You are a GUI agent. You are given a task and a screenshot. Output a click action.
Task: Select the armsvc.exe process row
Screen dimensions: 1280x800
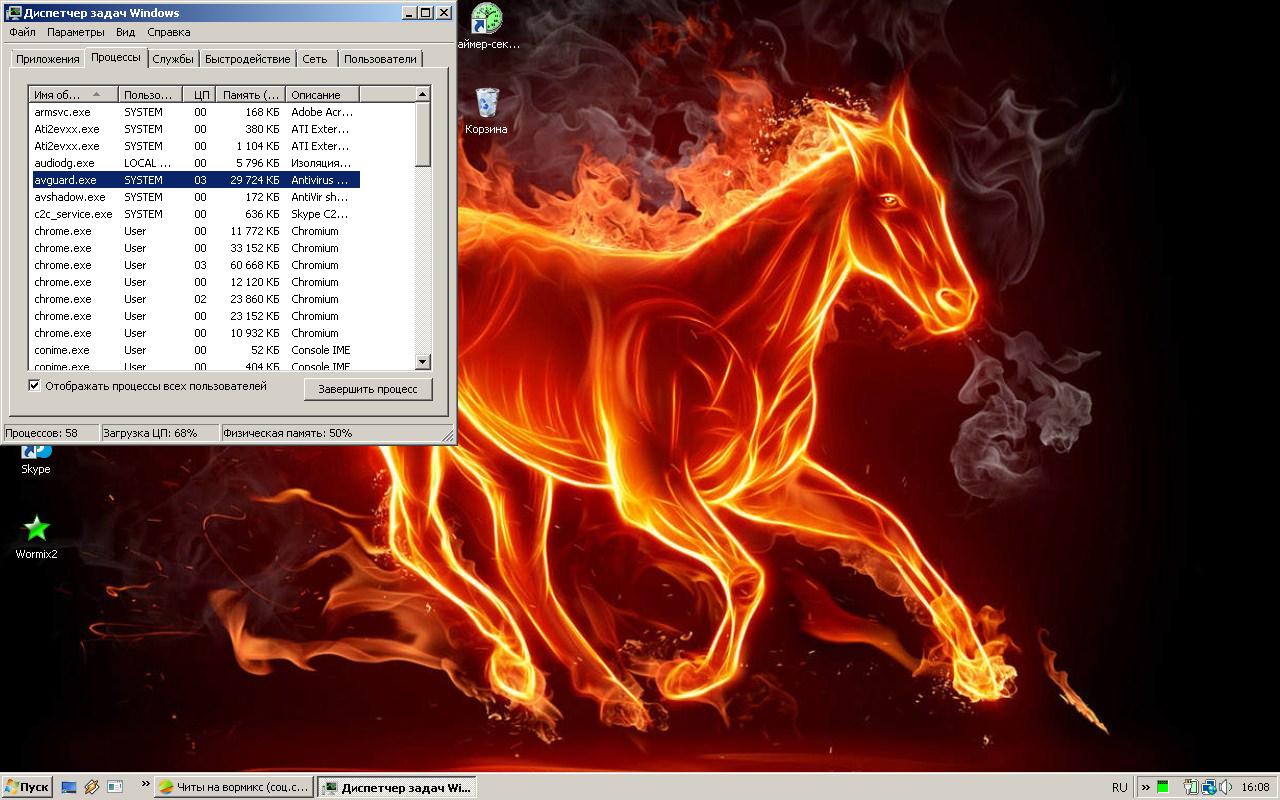tap(194, 112)
